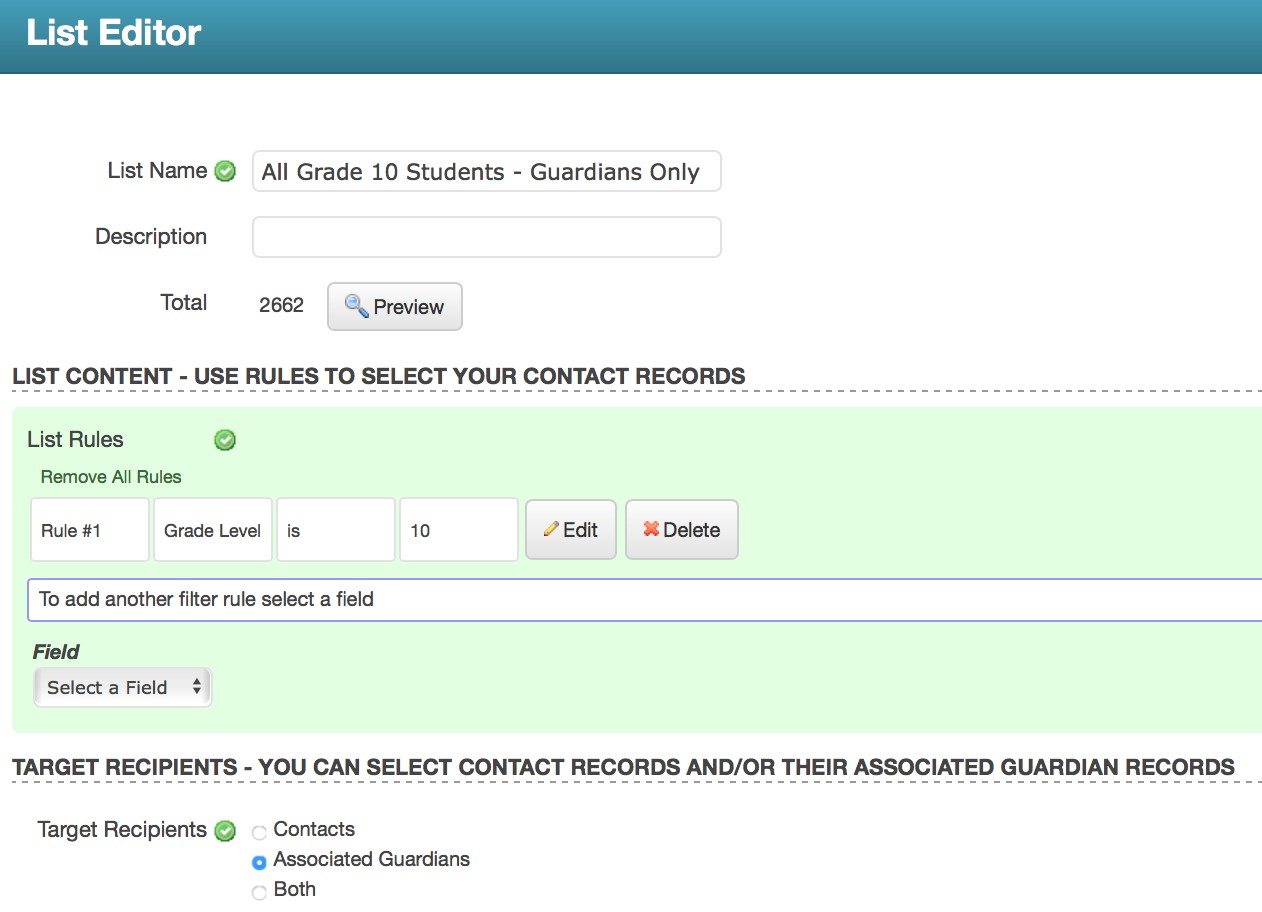This screenshot has width=1262, height=912.
Task: Click the green checkmark beside List Name
Action: click(x=225, y=171)
